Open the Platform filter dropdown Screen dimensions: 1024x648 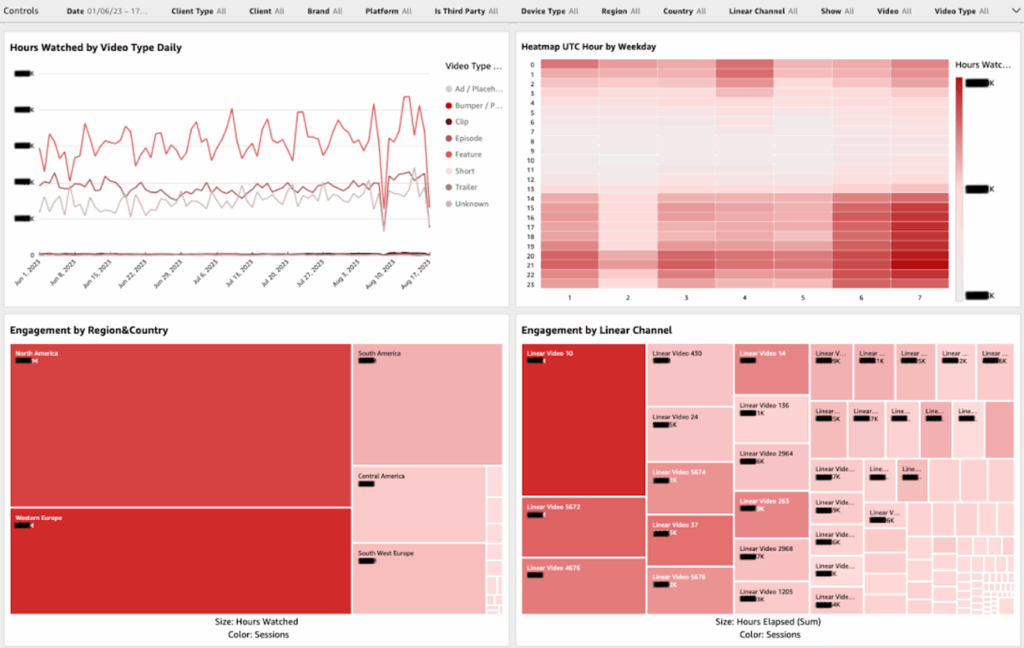[x=387, y=11]
